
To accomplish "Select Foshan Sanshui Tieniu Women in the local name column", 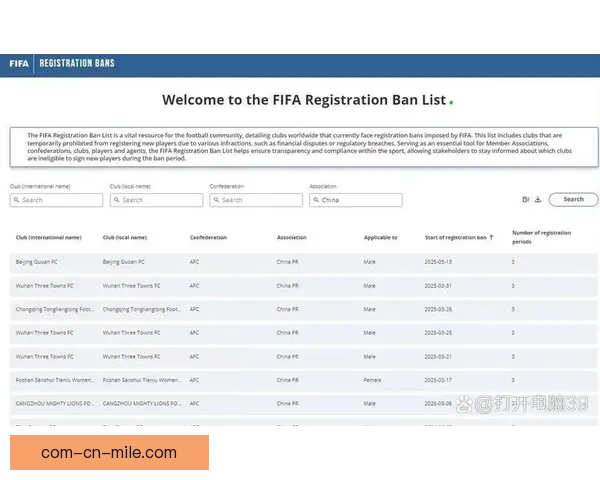I will click(x=142, y=380).
